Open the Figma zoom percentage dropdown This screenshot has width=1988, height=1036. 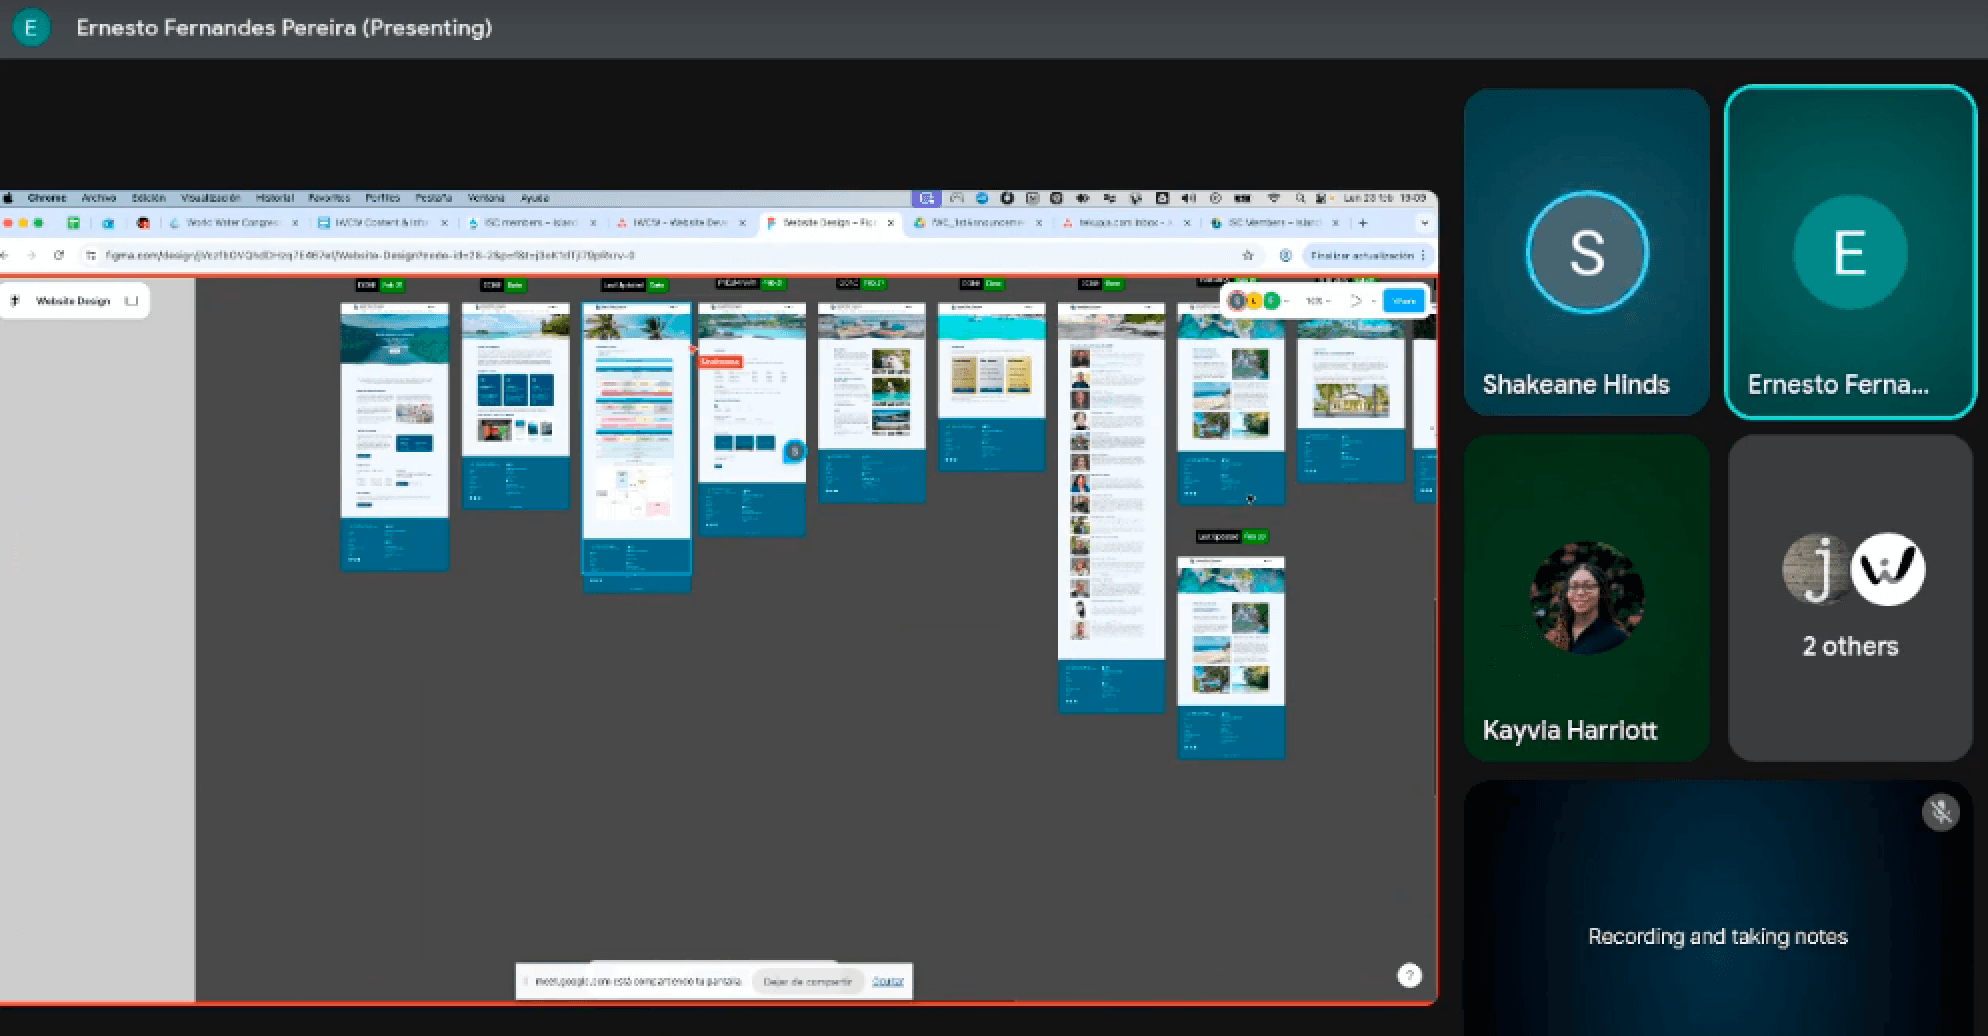click(x=1317, y=301)
